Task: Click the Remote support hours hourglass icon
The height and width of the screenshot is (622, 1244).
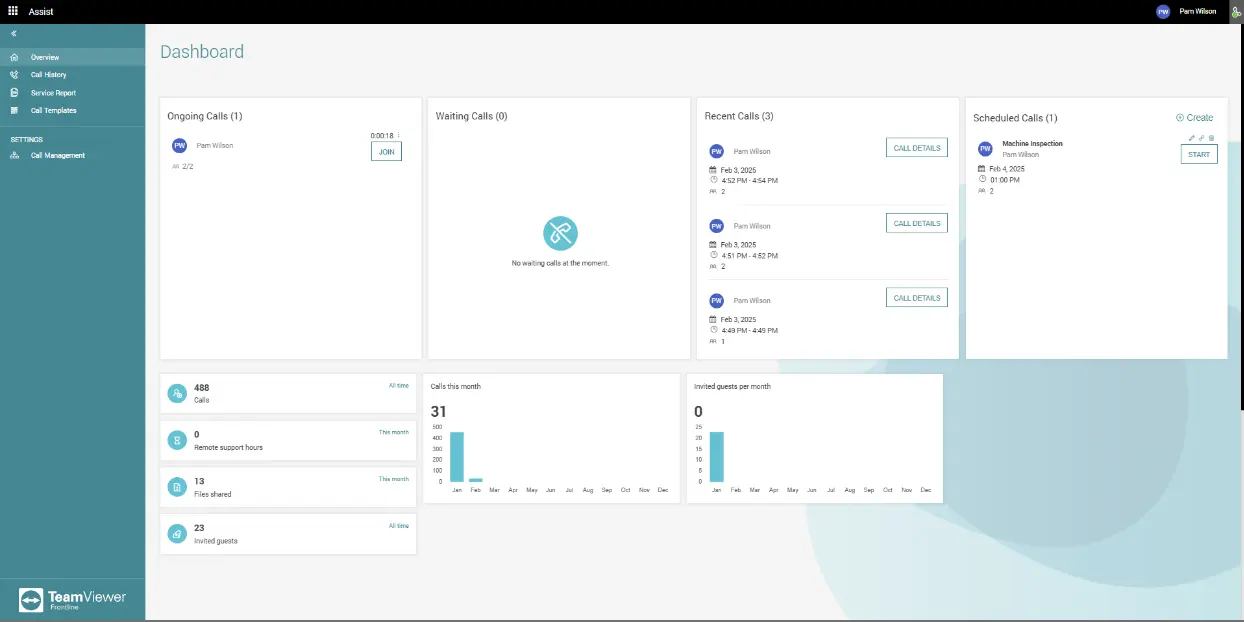Action: 177,440
